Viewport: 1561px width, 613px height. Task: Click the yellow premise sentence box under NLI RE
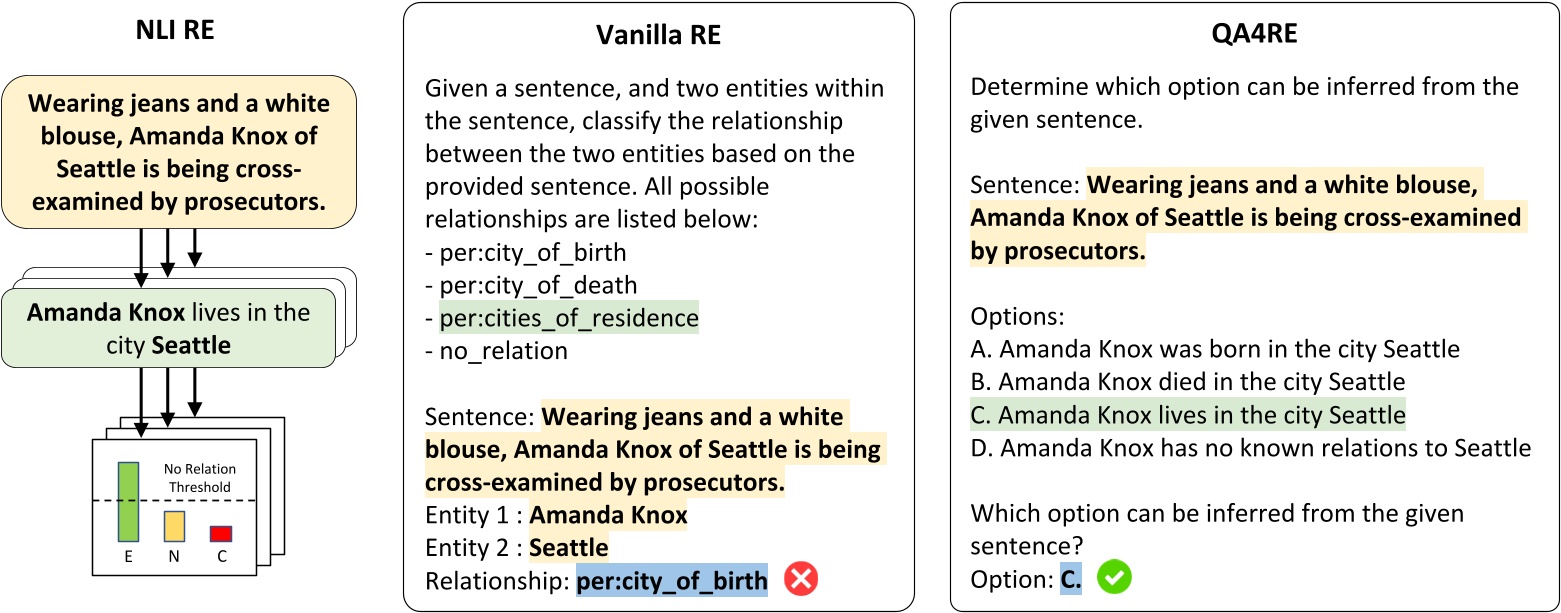179,150
